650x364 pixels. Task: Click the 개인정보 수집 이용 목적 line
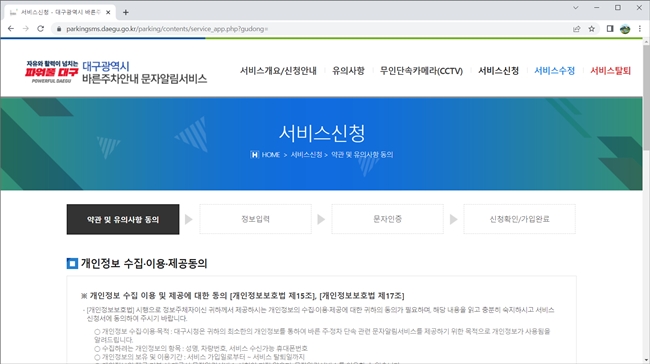(x=322, y=335)
